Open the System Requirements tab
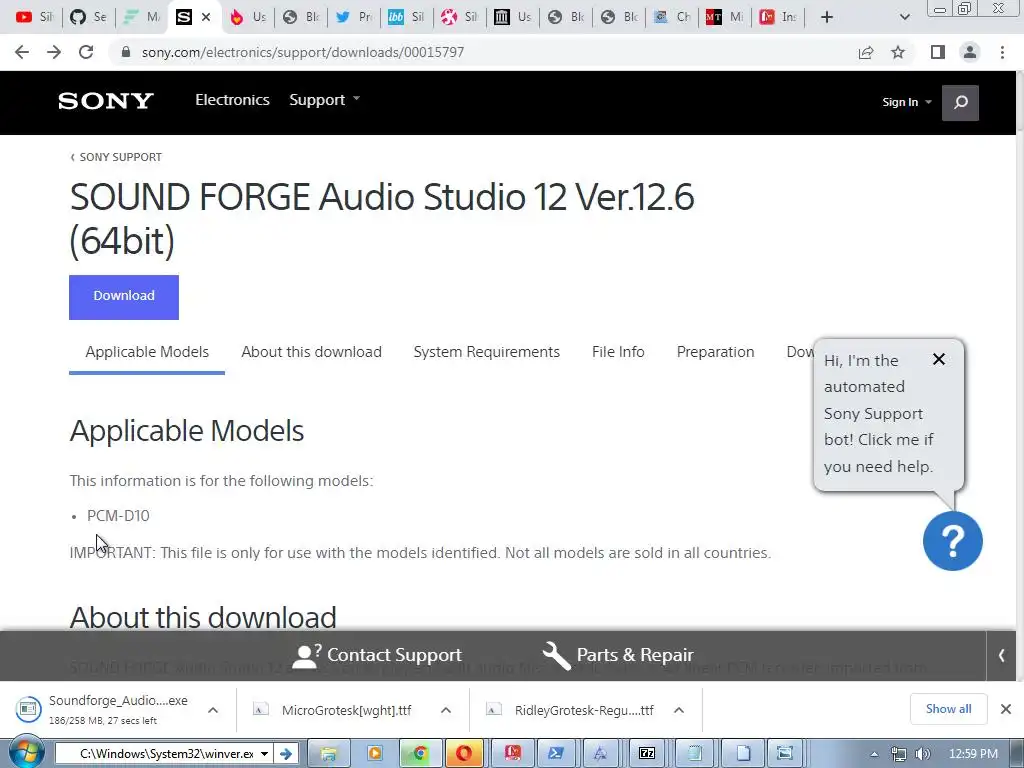The height and width of the screenshot is (768, 1024). pyautogui.click(x=487, y=352)
